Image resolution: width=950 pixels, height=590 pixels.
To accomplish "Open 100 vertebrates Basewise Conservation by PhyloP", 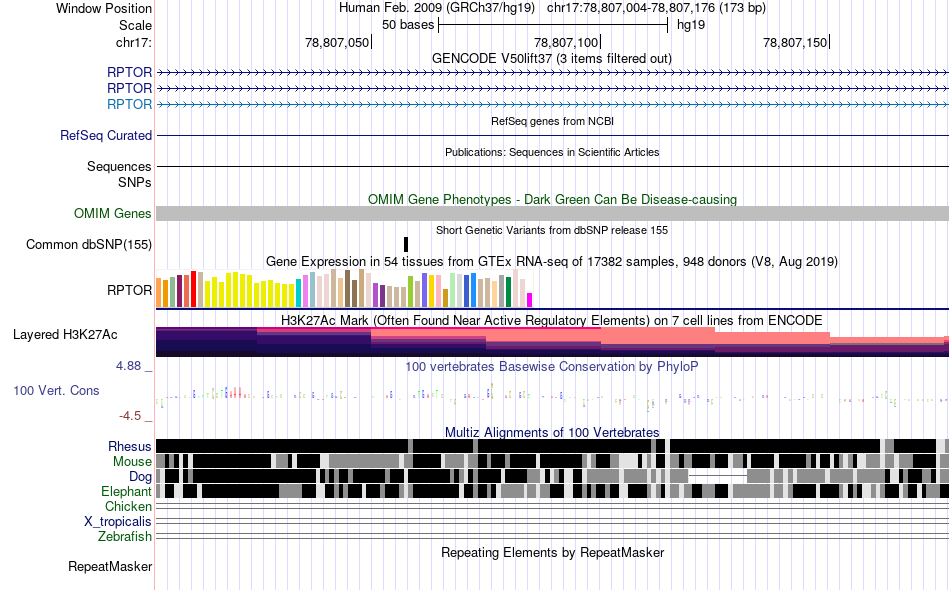I will coord(551,366).
